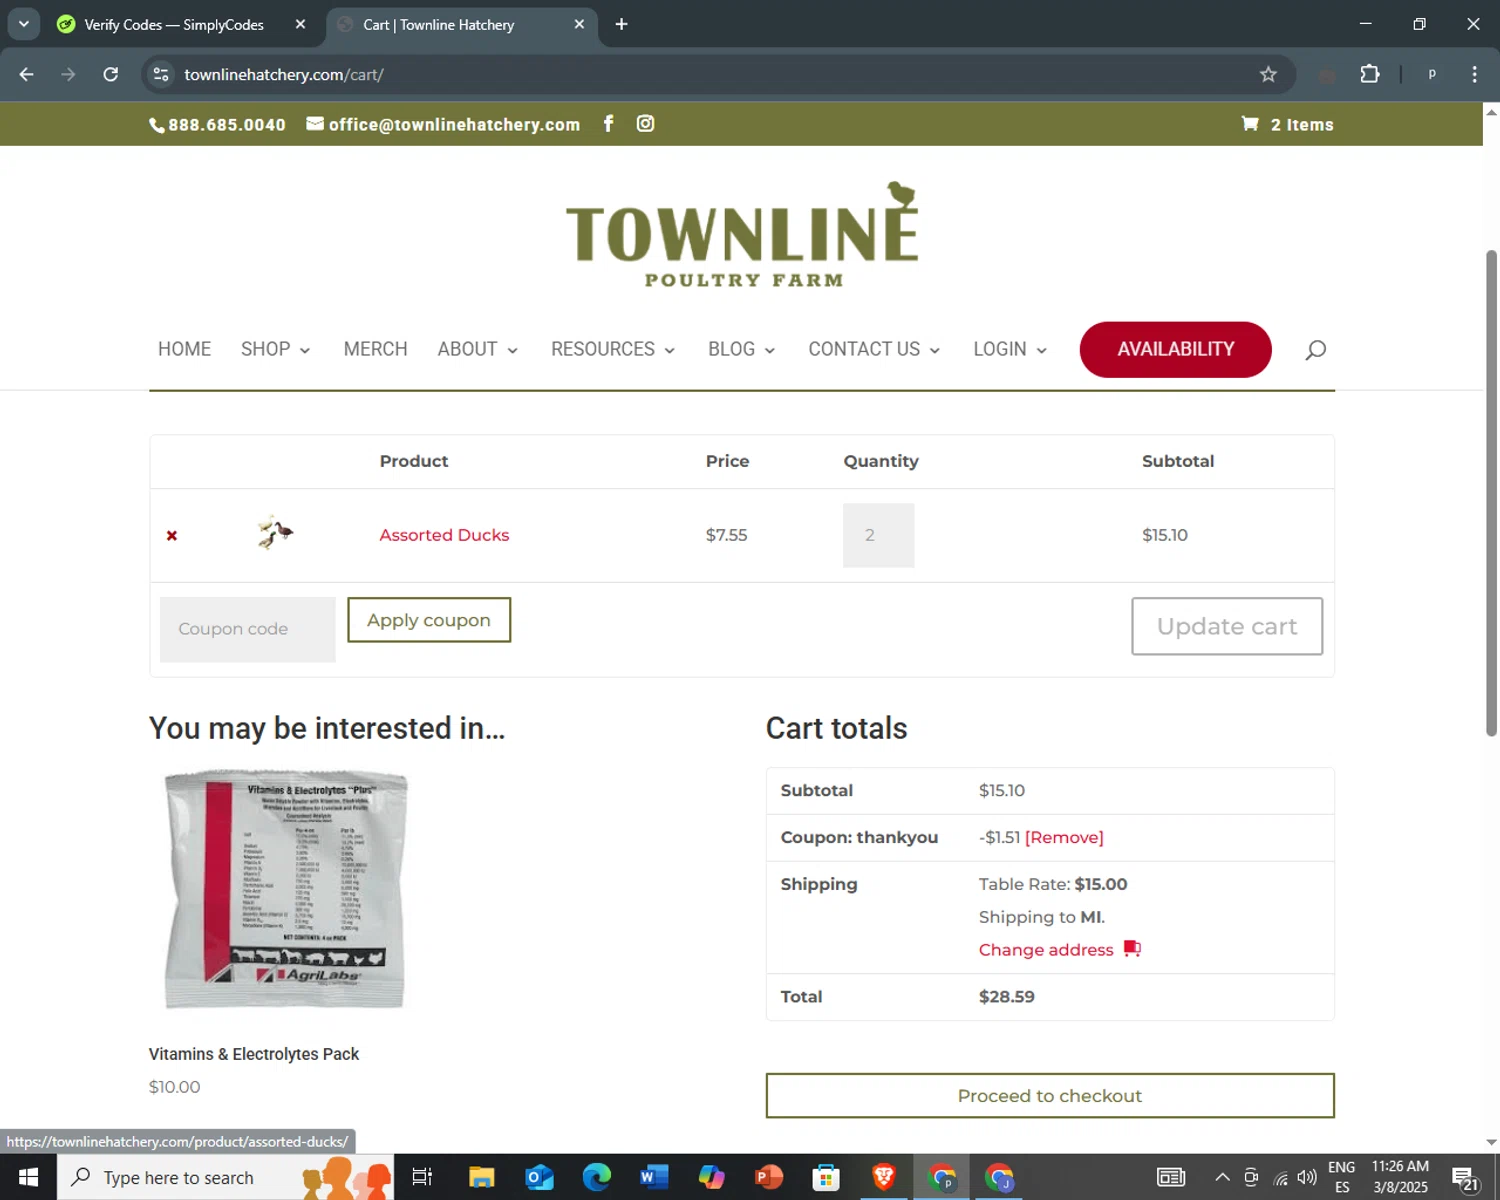Call 888.685.0040 phone link
Image resolution: width=1500 pixels, height=1200 pixels.
217,124
